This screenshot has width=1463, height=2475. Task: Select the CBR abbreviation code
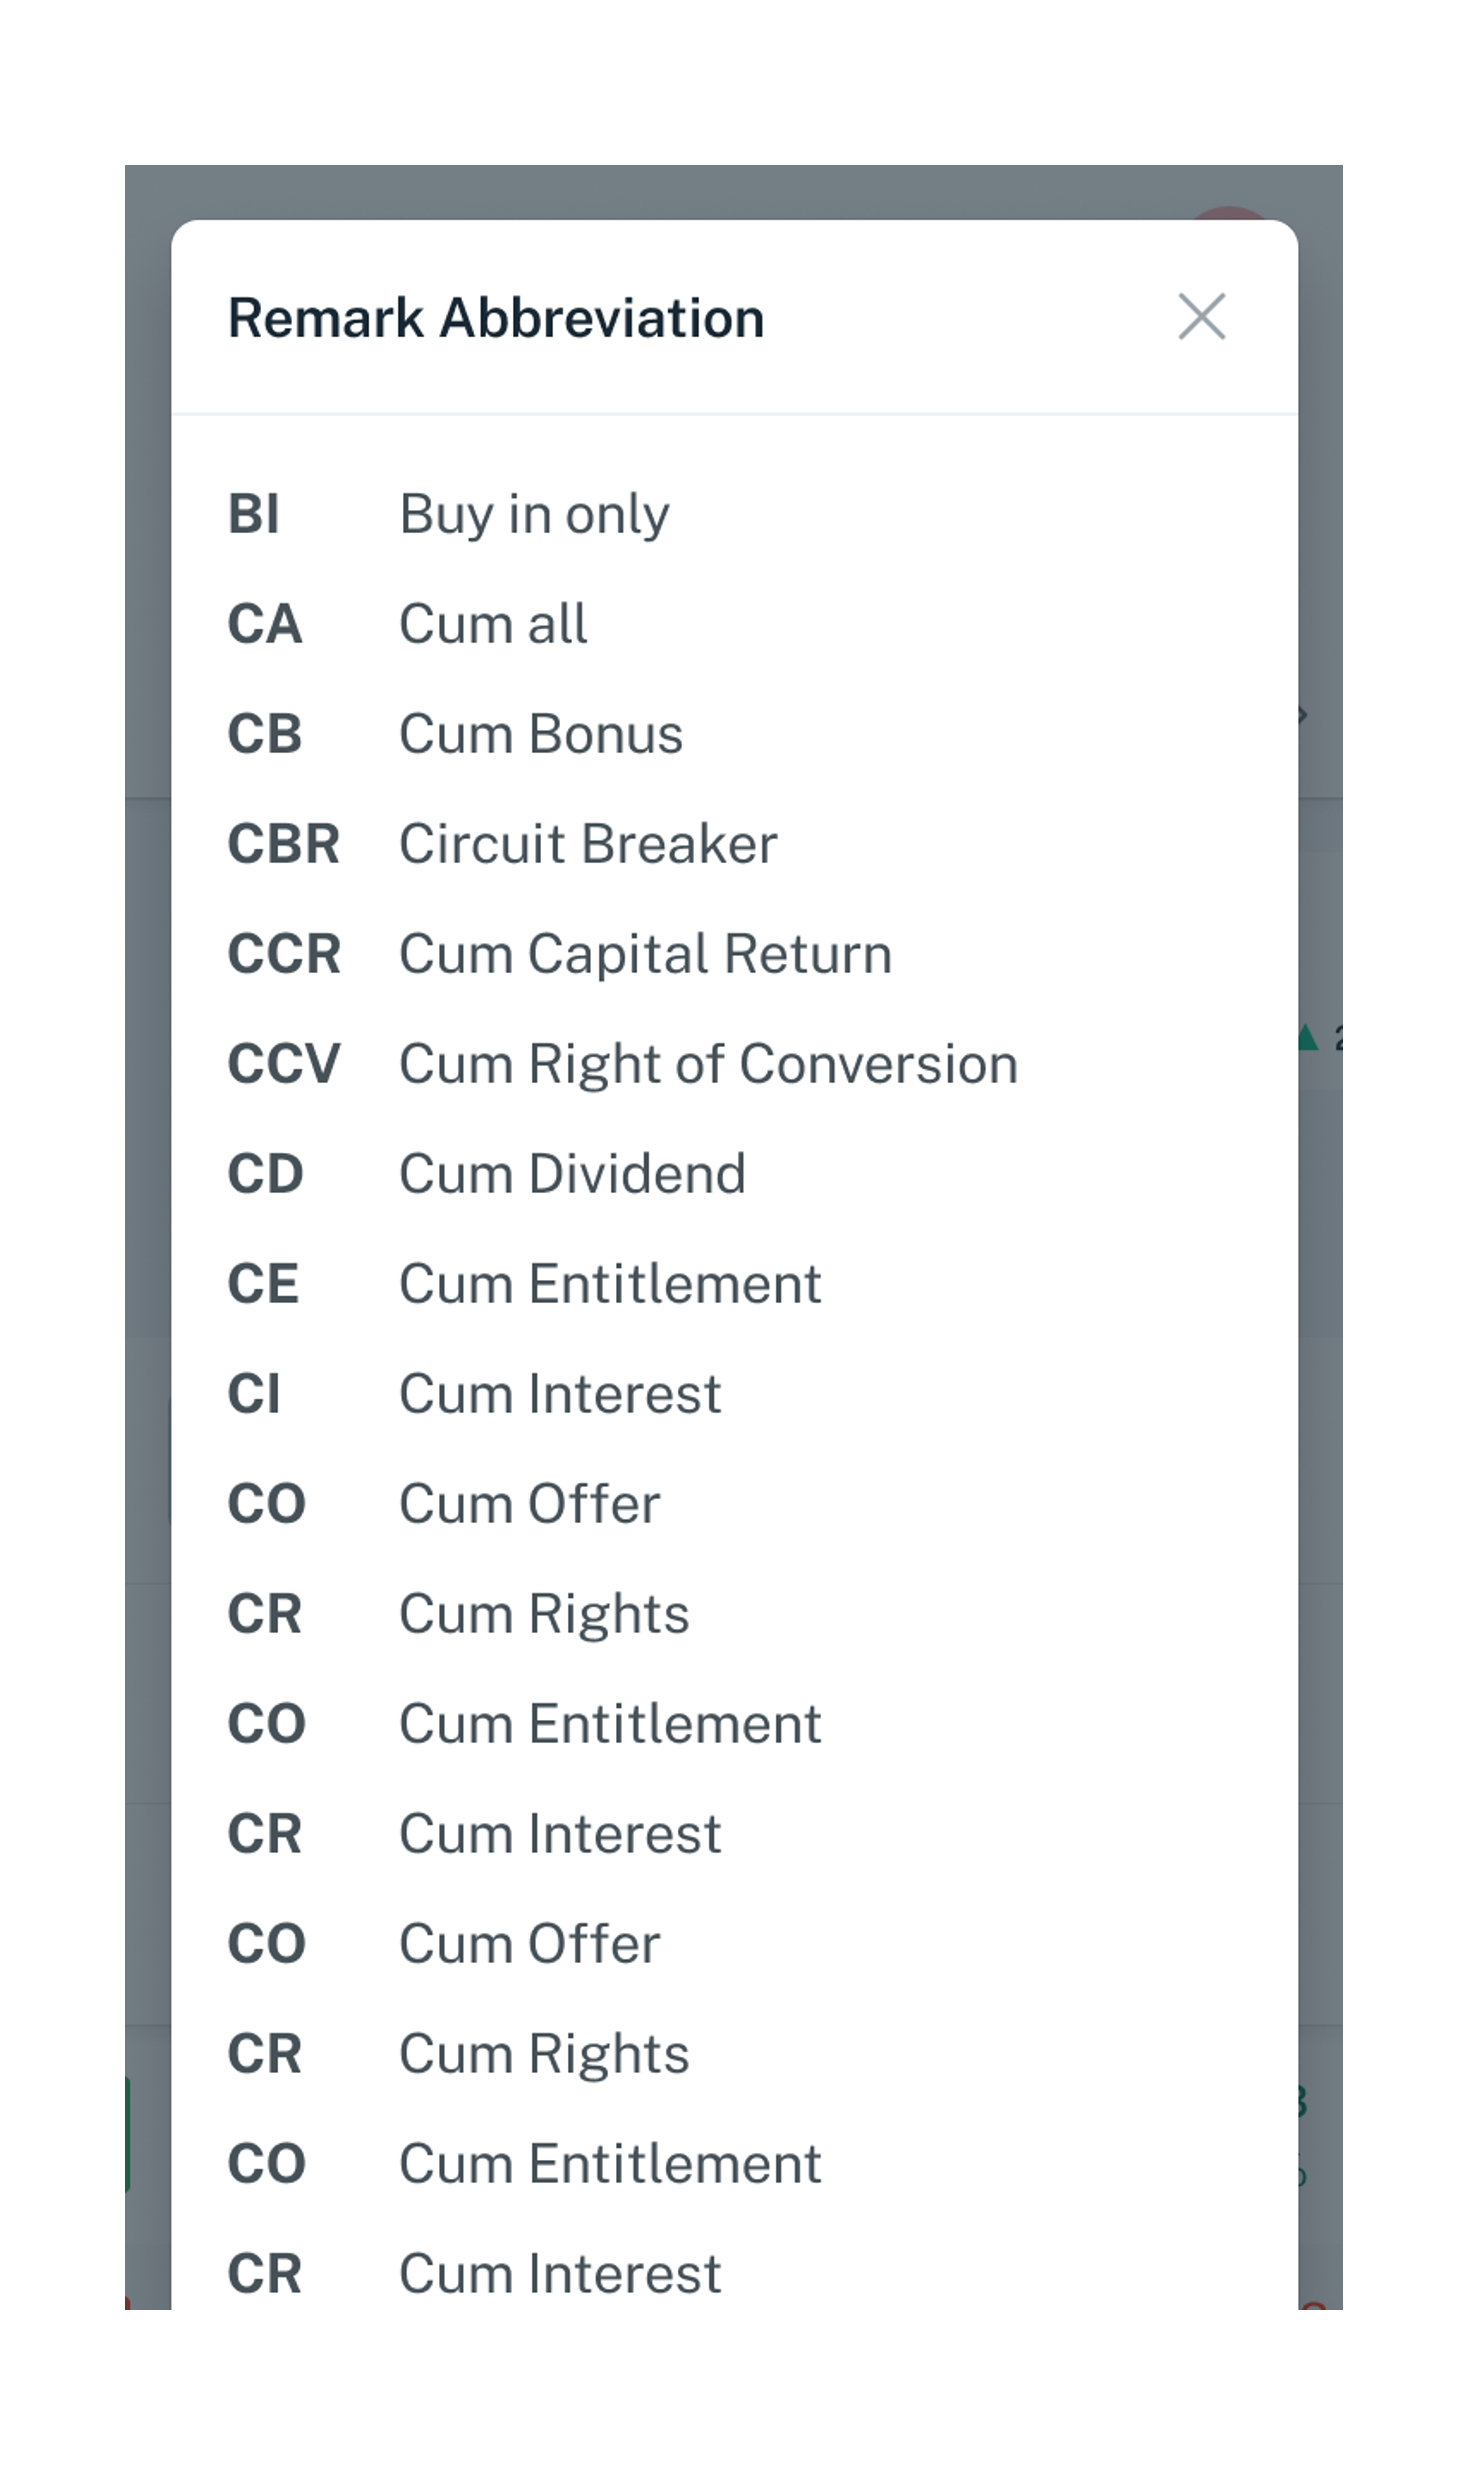283,844
